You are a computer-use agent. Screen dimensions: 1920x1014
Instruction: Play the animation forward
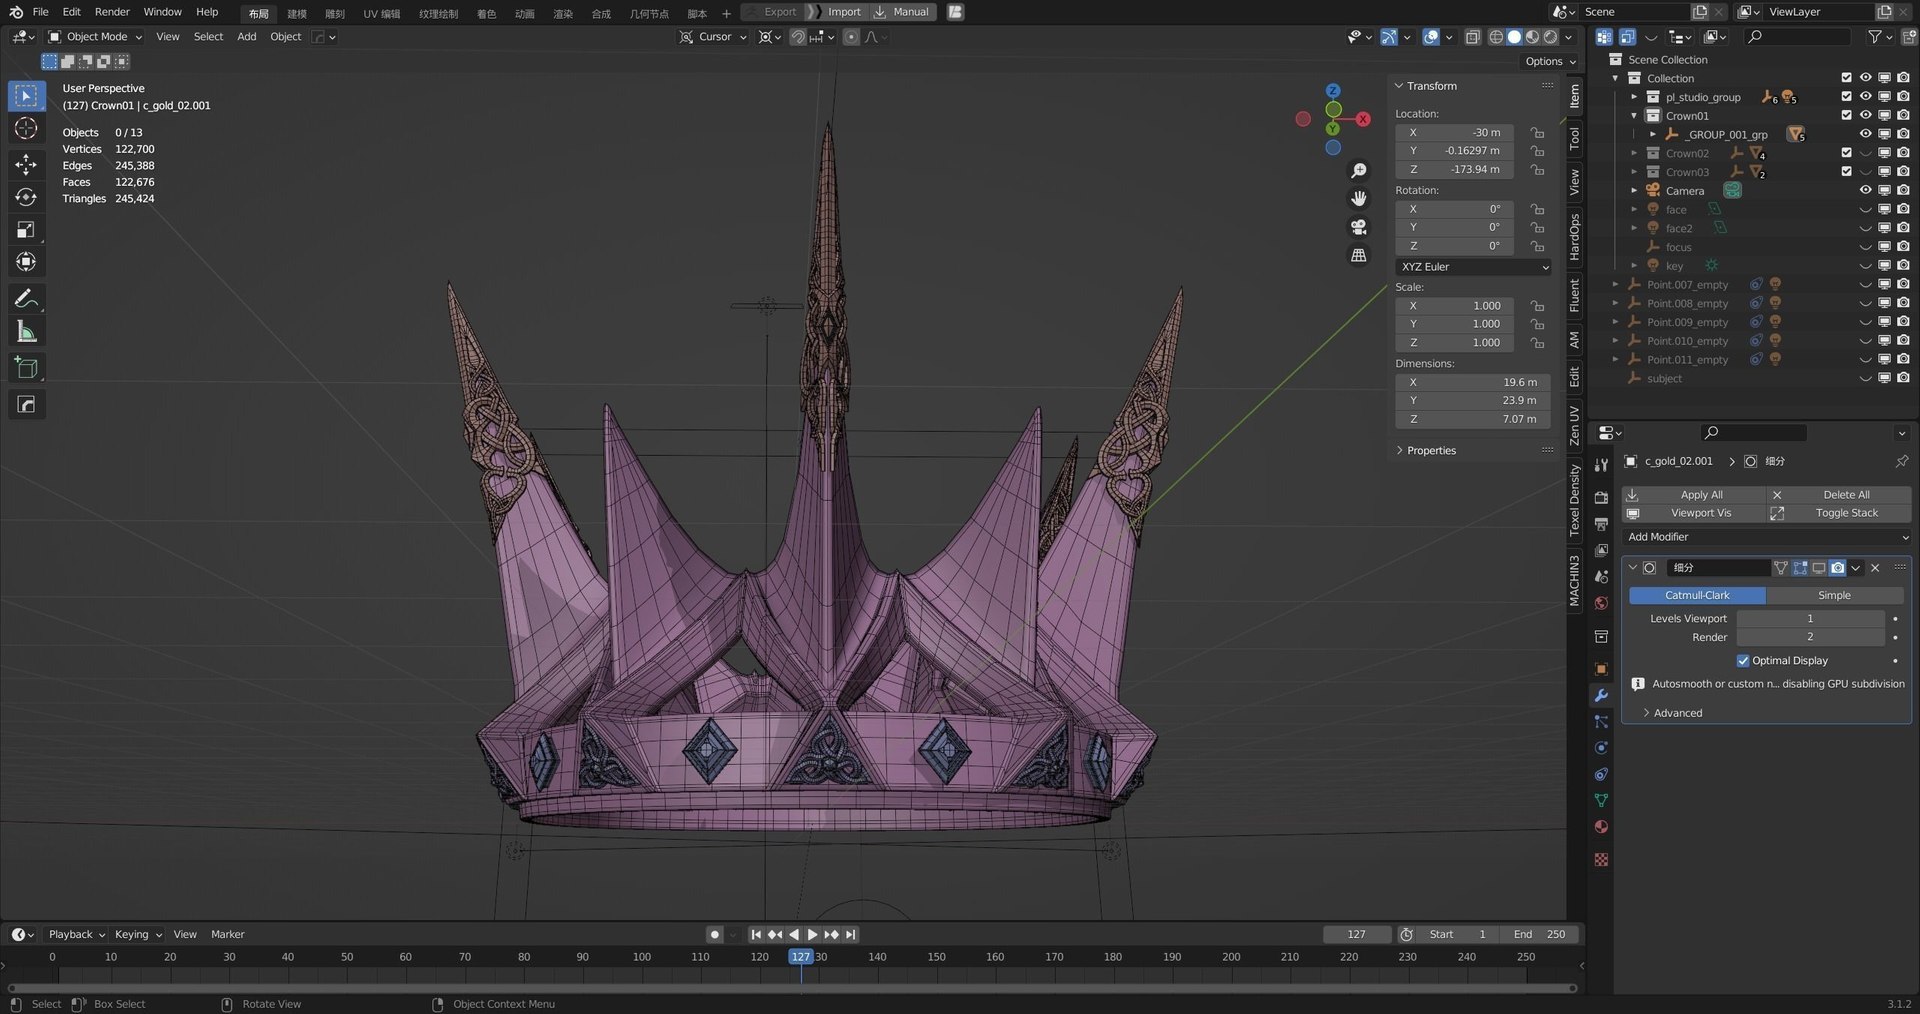click(x=812, y=934)
